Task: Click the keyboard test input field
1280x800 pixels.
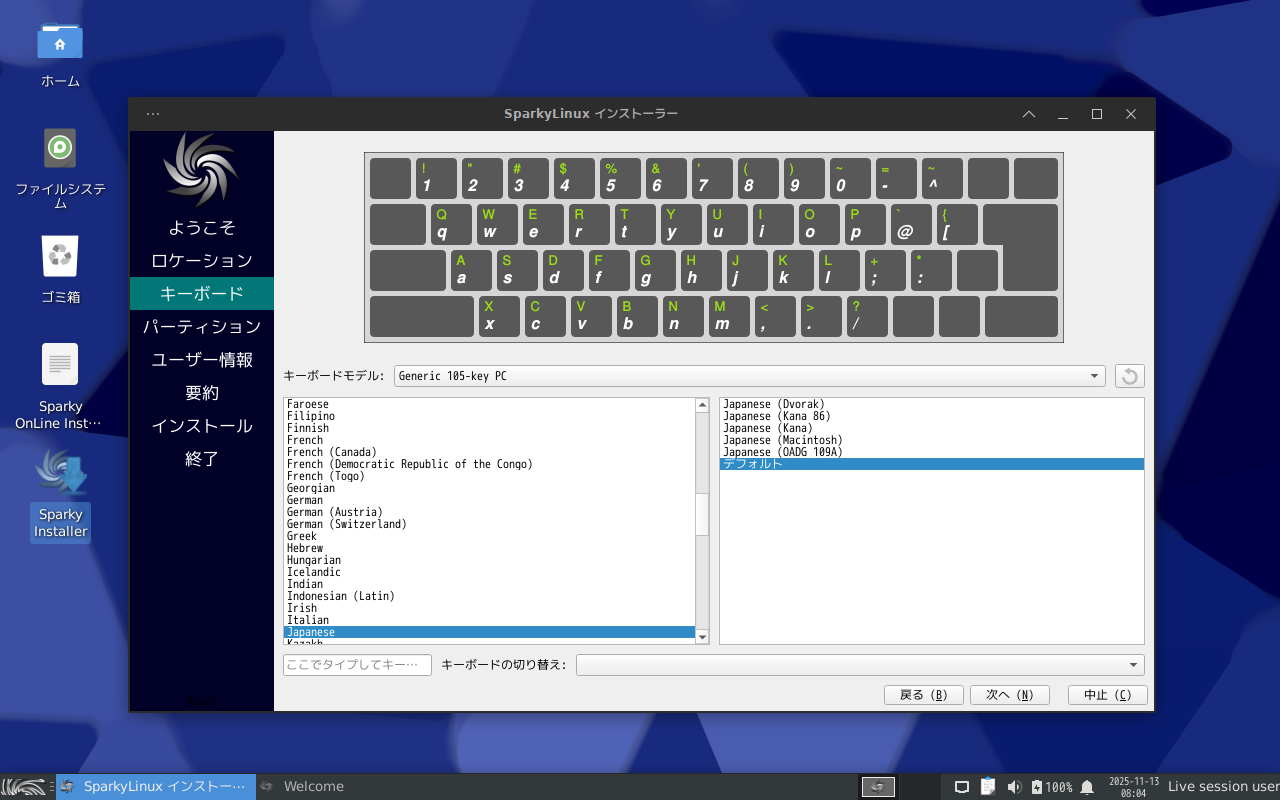Action: [357, 665]
